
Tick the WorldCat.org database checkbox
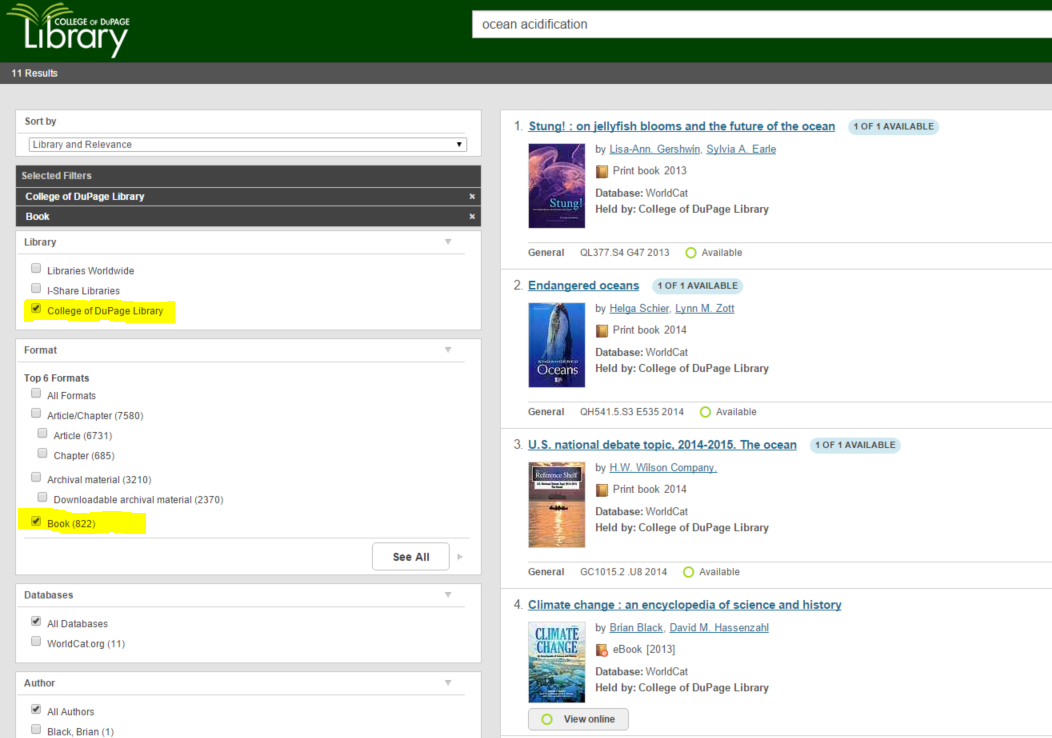point(36,642)
